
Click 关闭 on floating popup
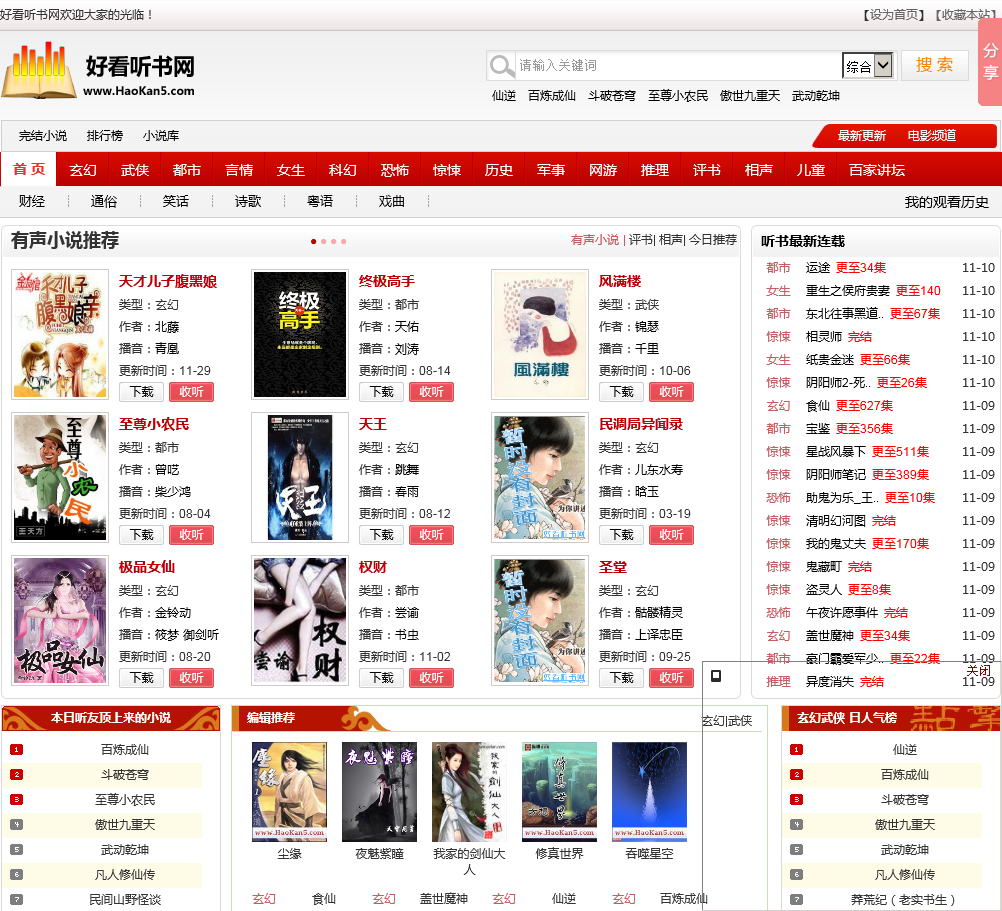point(978,670)
